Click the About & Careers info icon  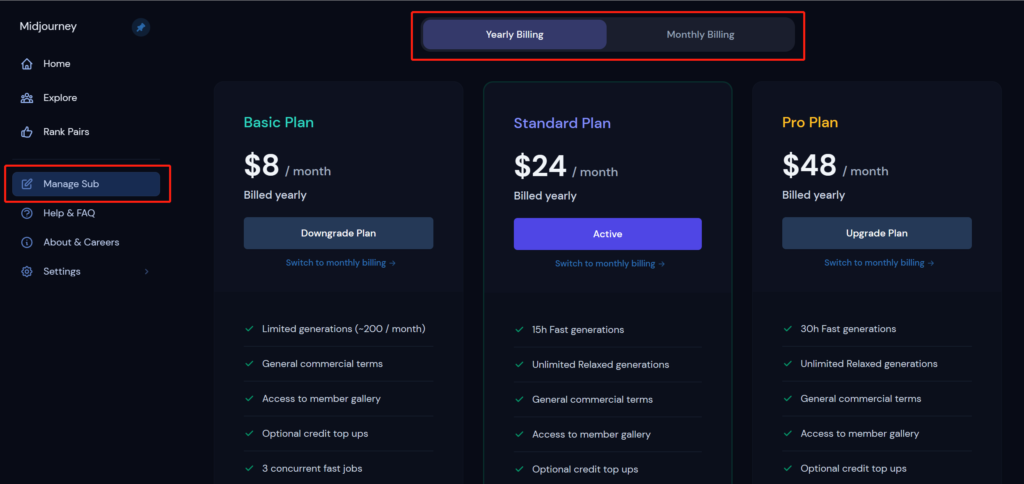coord(27,242)
